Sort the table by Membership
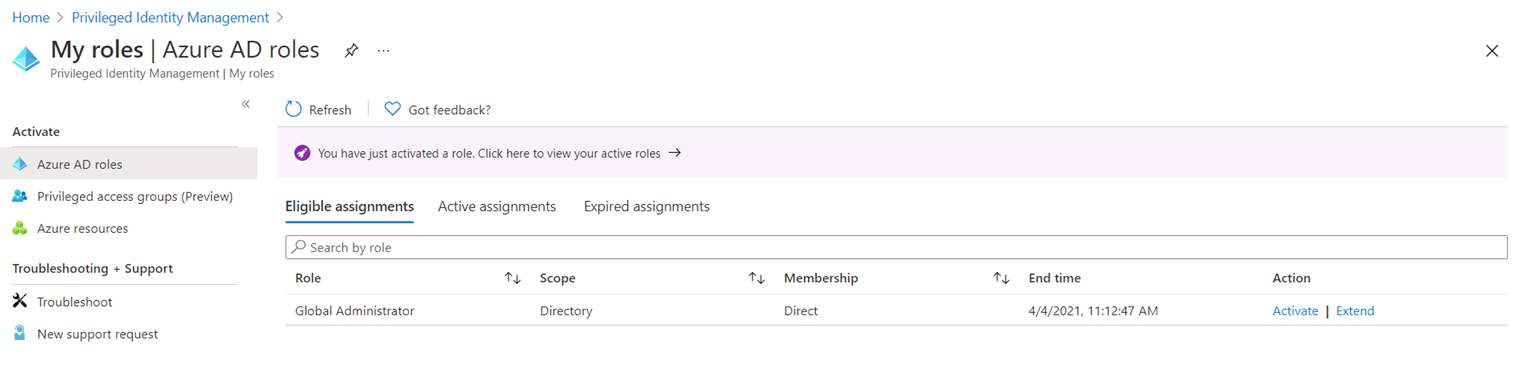1515x368 pixels. tap(1001, 278)
